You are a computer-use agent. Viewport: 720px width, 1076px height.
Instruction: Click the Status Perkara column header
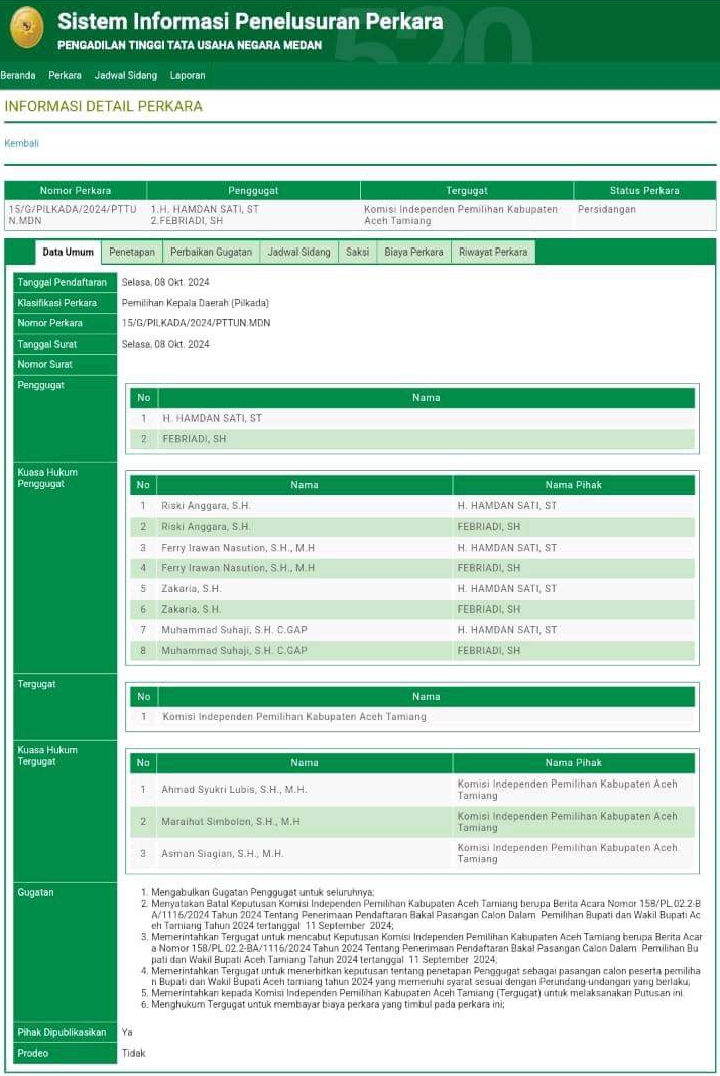click(644, 190)
